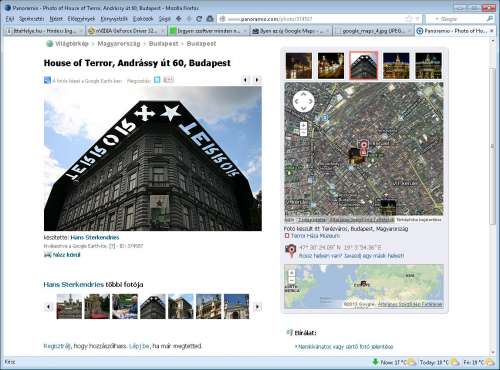
Task: Open first thumbnail in Hans Sterkendries photo strip
Action: tap(69, 306)
